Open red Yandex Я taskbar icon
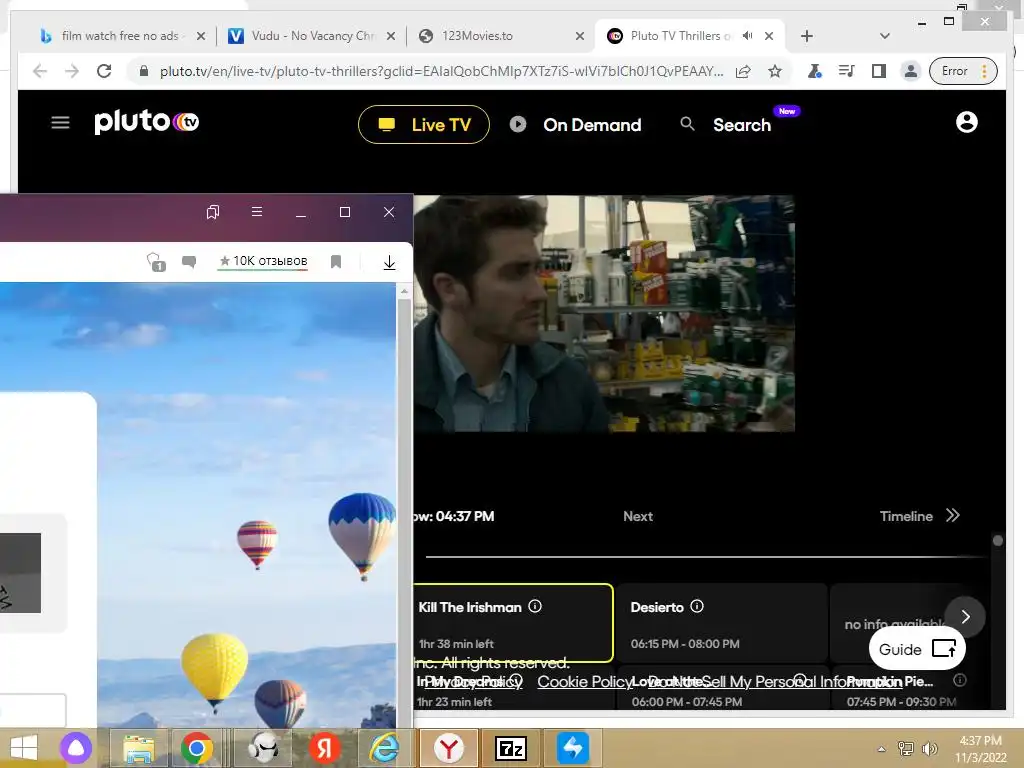 click(325, 748)
